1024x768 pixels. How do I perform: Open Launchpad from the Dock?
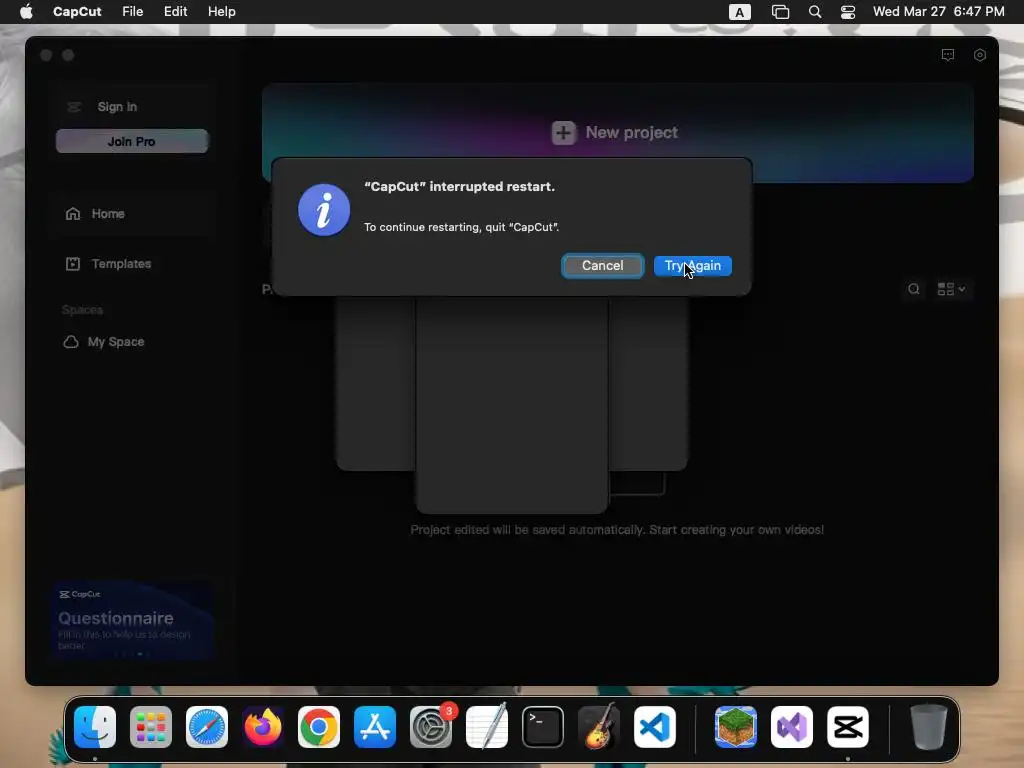point(151,727)
